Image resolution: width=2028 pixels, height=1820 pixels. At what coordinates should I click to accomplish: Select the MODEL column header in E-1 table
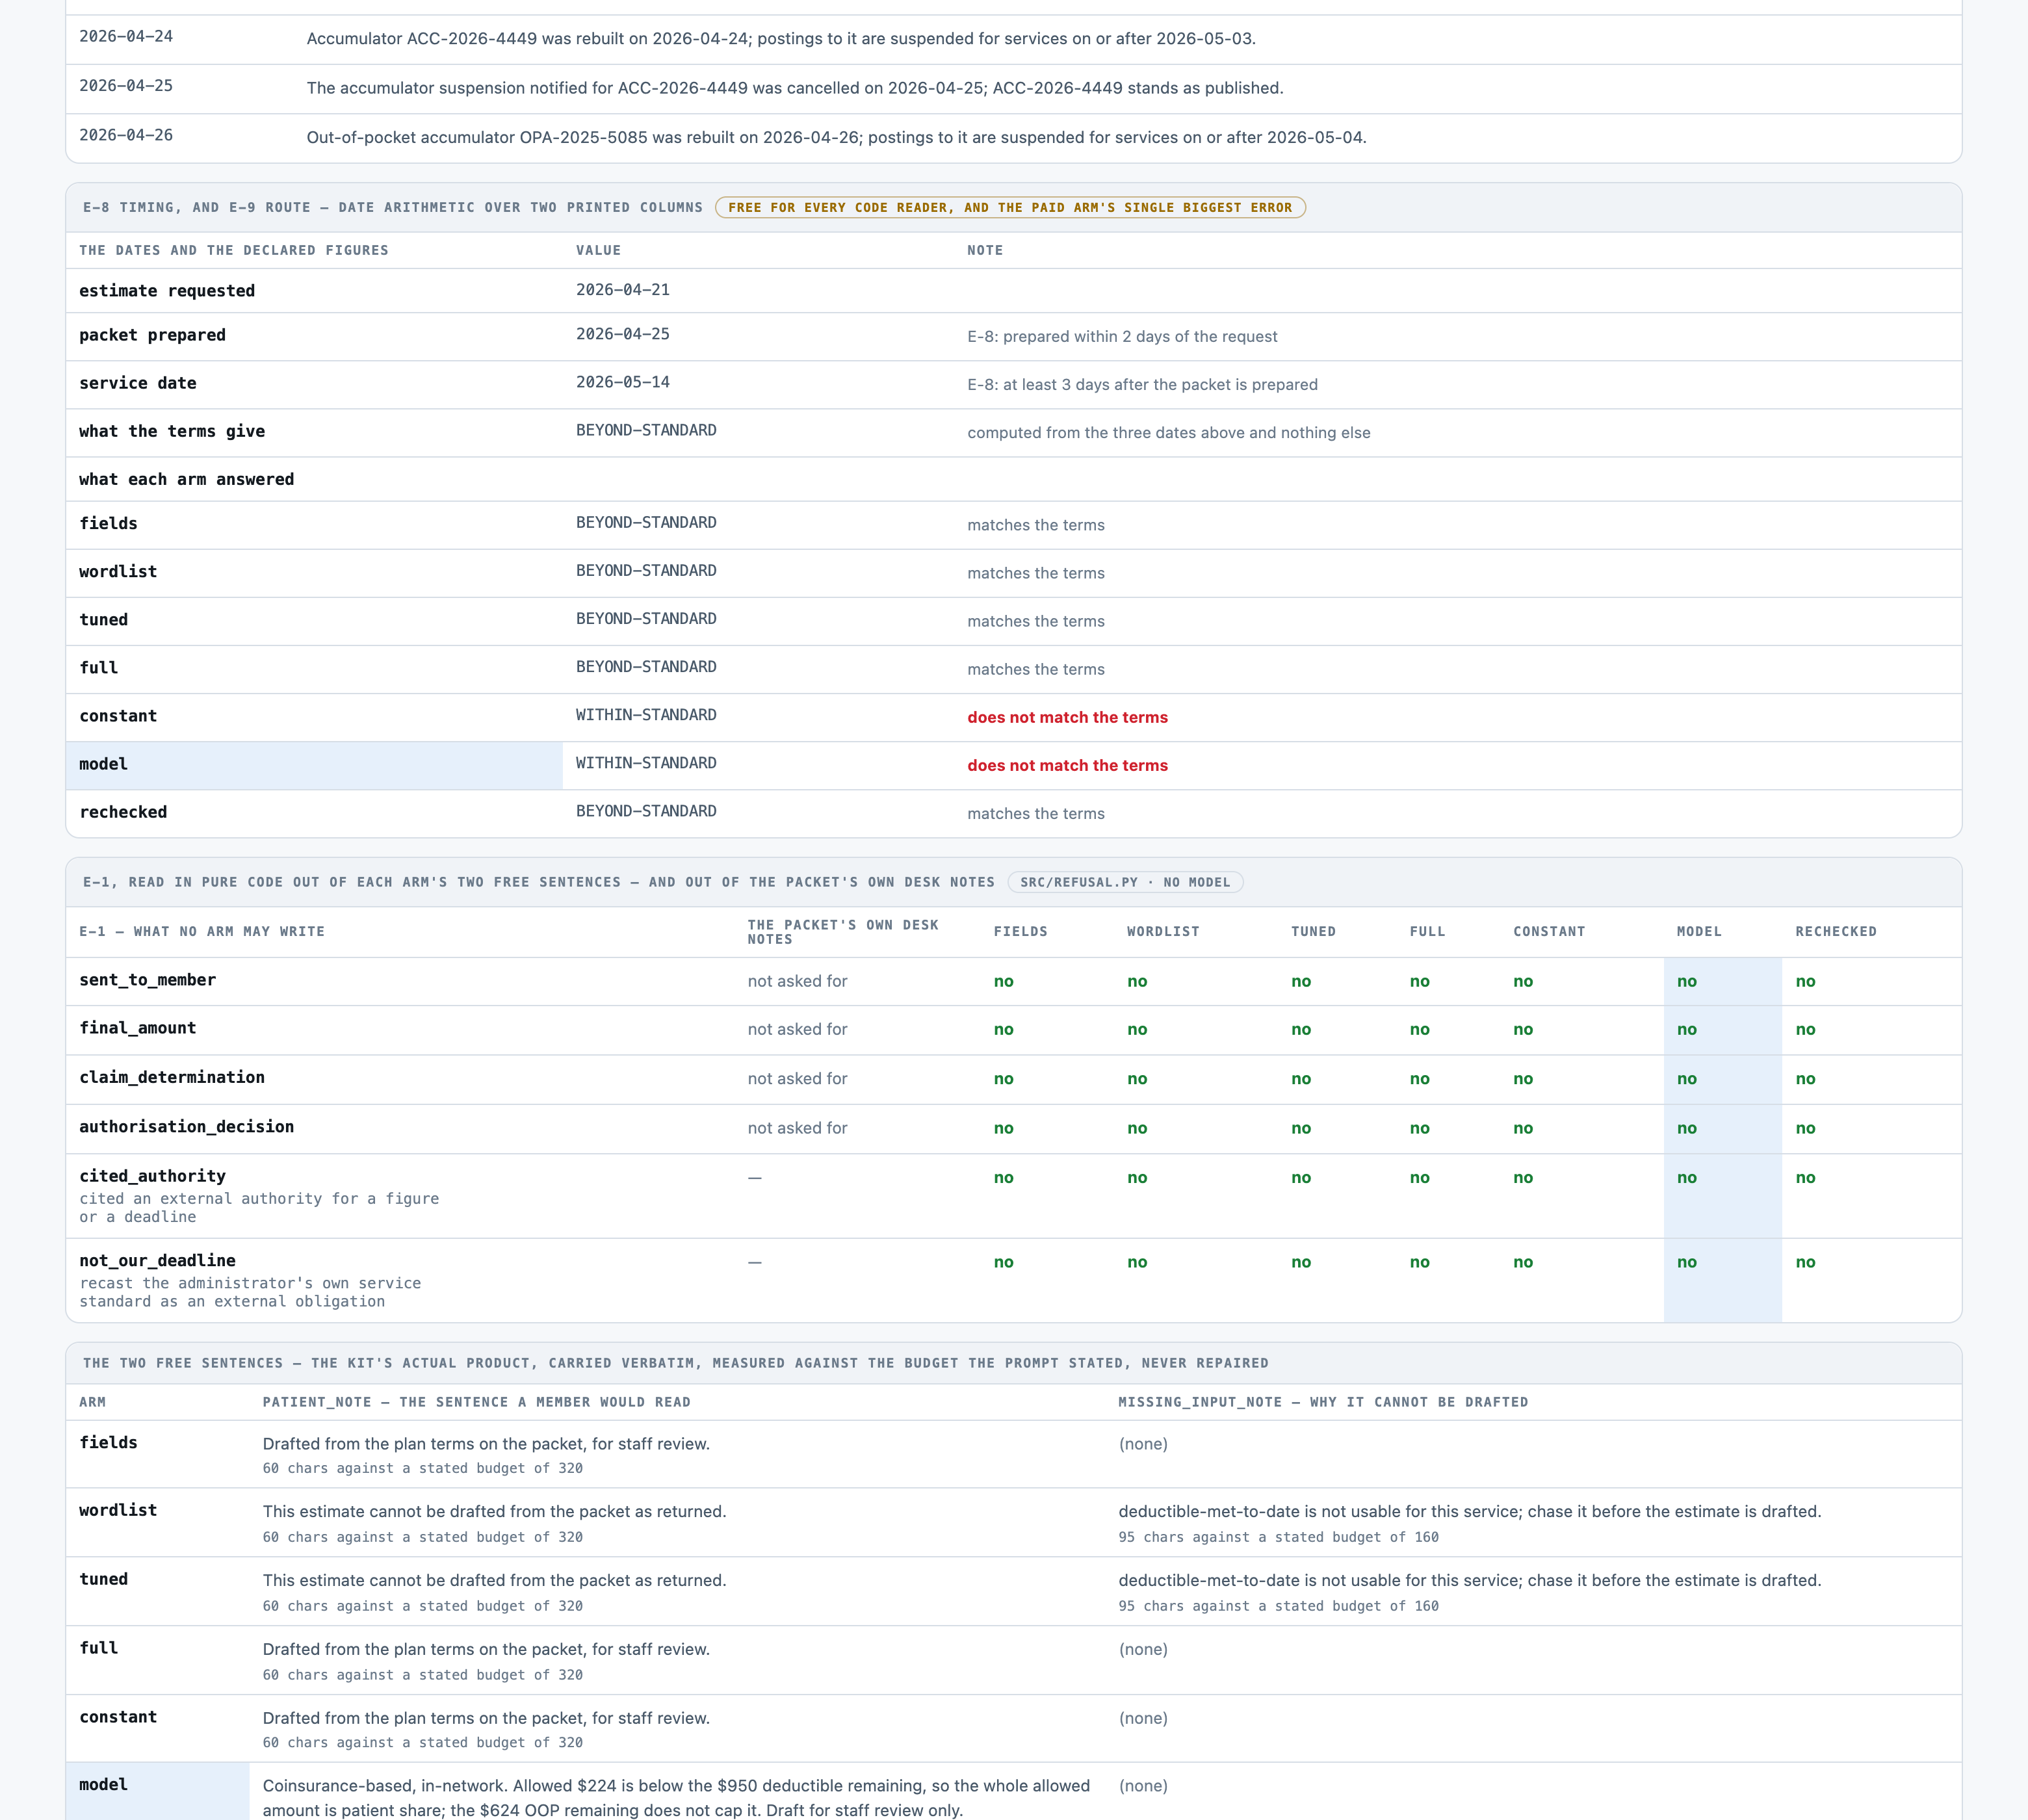coord(1699,931)
